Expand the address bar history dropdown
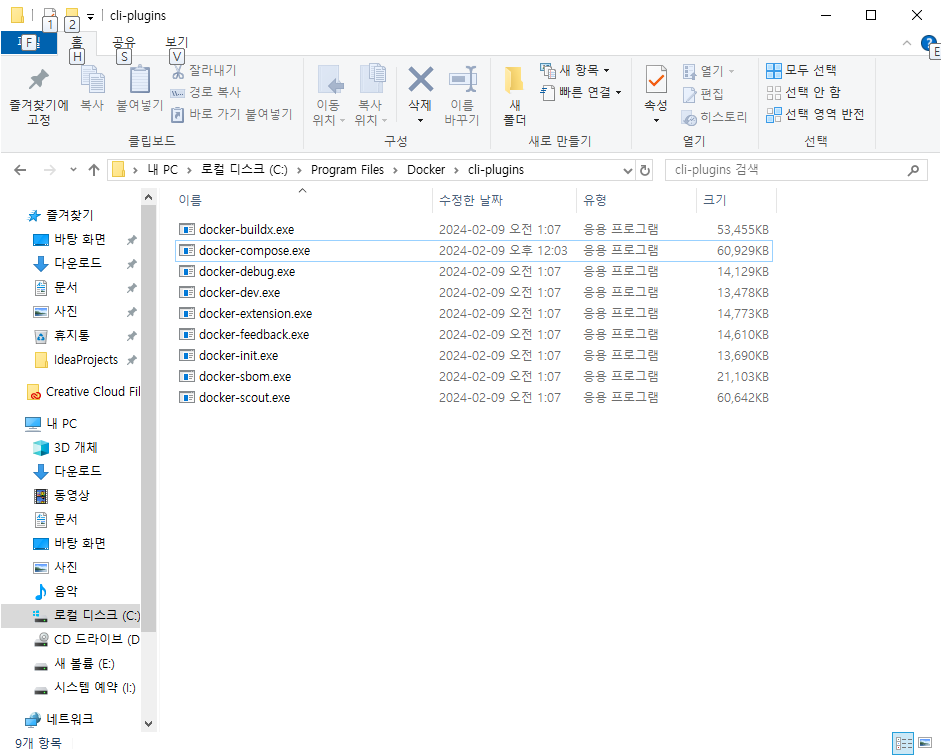 coord(628,170)
